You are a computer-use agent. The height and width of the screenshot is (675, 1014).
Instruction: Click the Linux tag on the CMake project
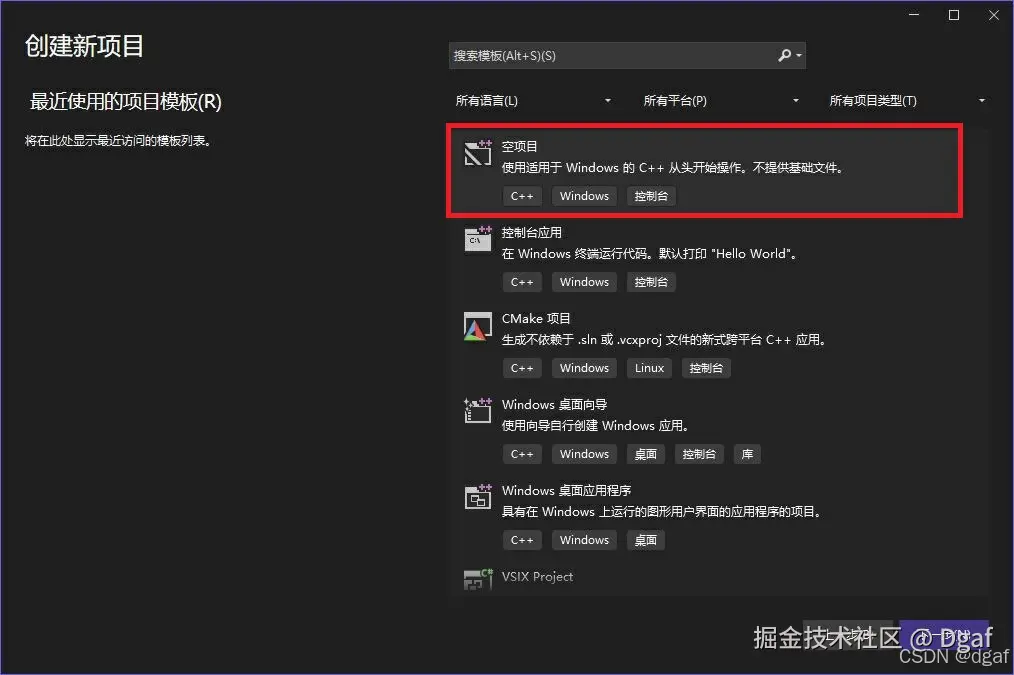[x=649, y=368]
